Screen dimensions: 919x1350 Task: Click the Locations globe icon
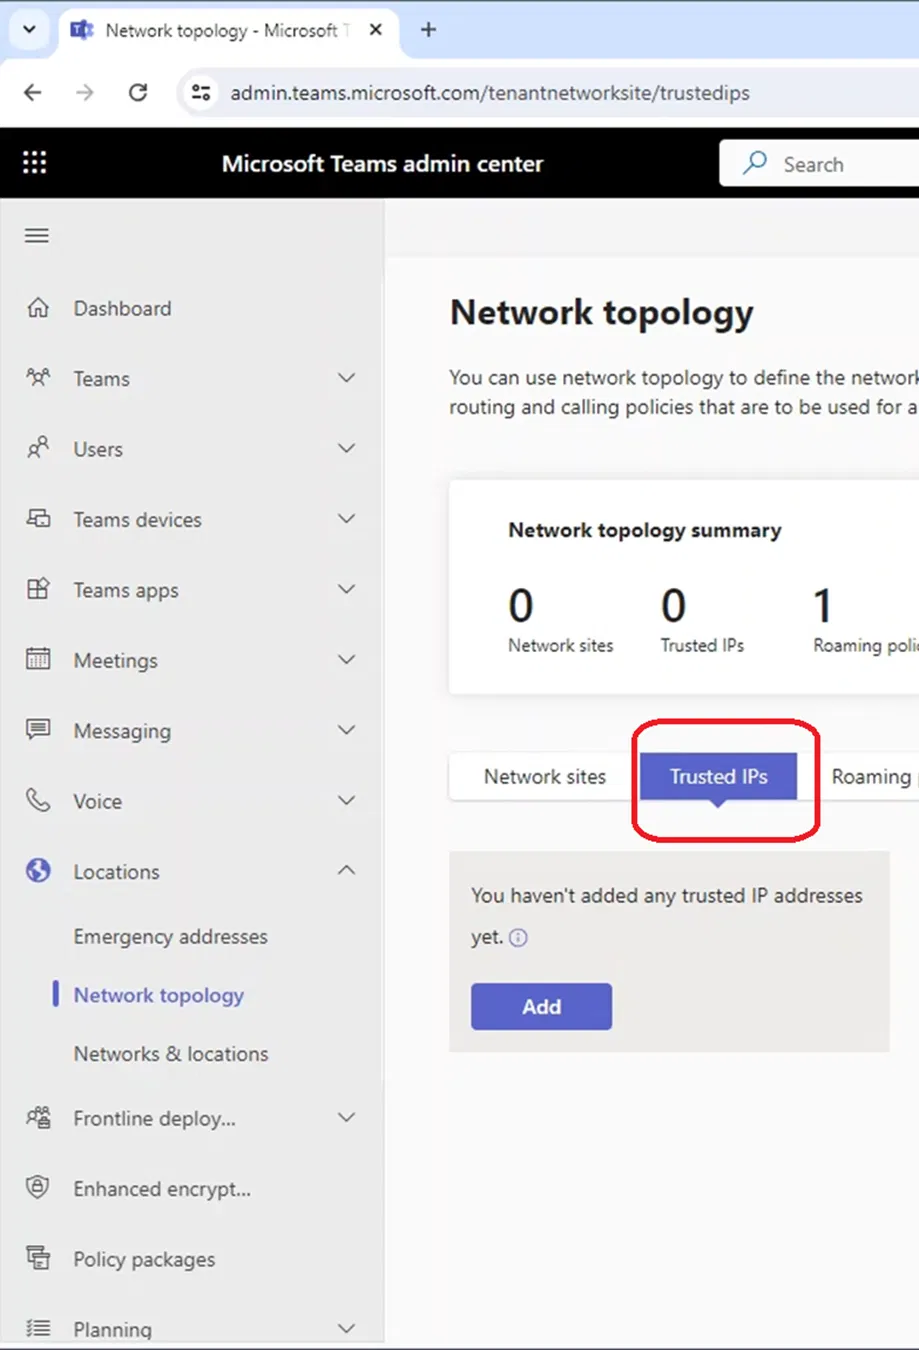(38, 871)
